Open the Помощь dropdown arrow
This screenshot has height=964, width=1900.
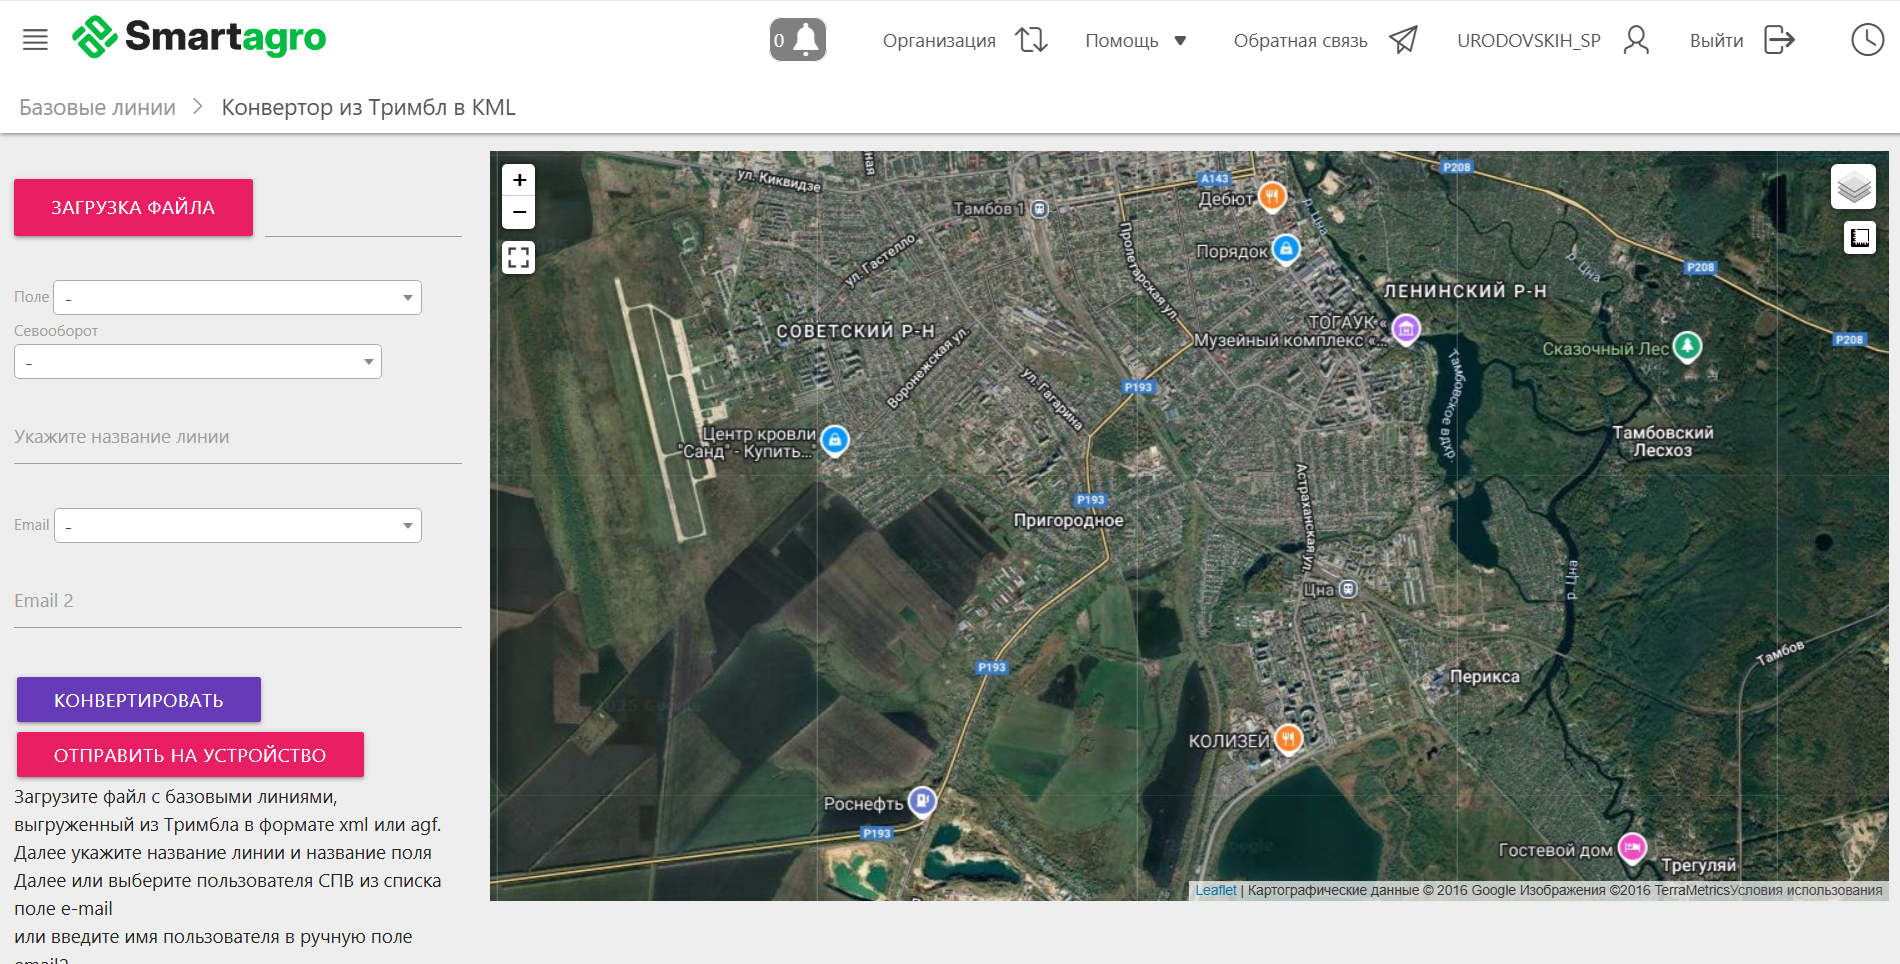coord(1180,41)
